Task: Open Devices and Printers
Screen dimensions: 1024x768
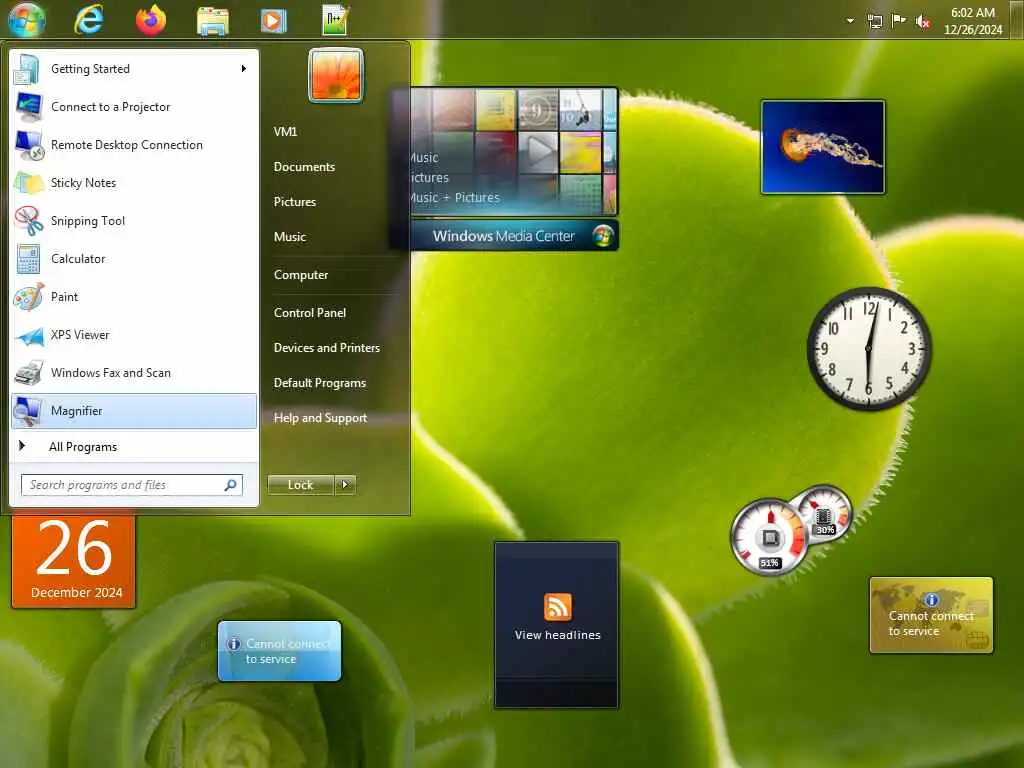Action: tap(327, 347)
